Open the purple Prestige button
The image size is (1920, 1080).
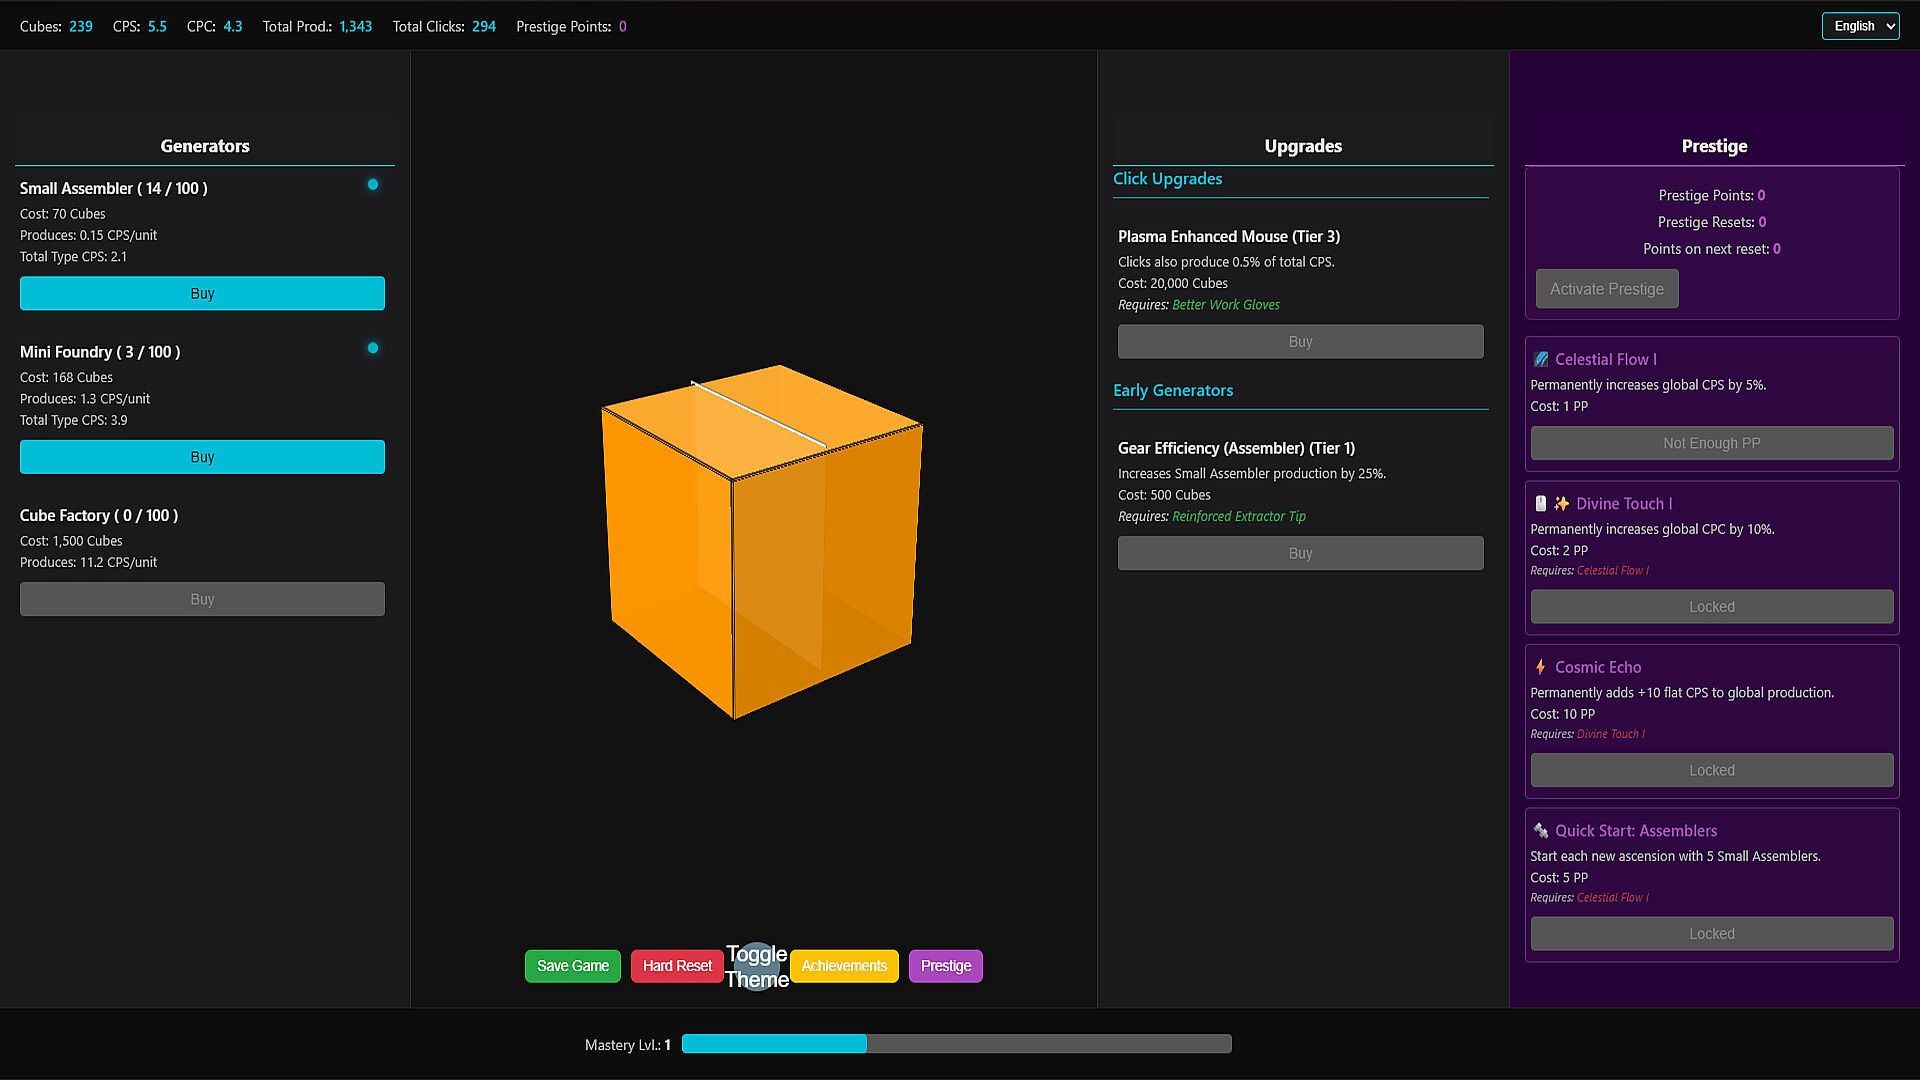(945, 966)
